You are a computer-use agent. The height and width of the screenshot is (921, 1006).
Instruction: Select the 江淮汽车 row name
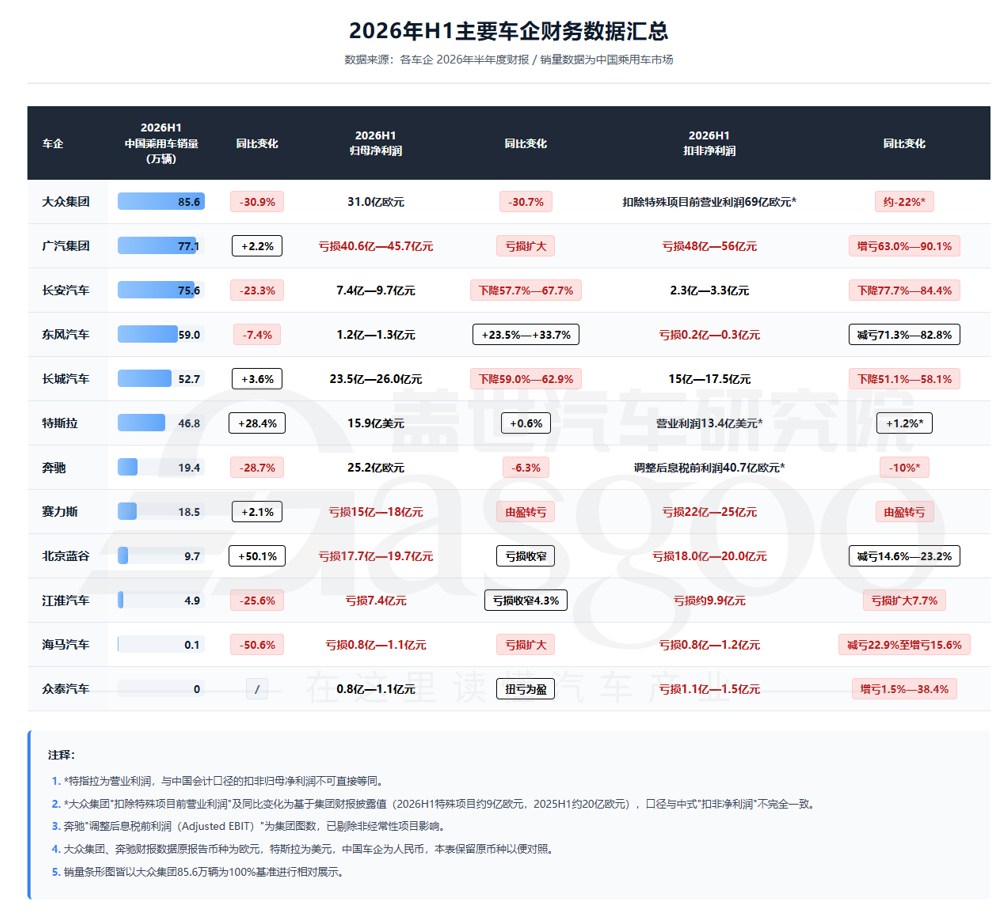pyautogui.click(x=65, y=600)
